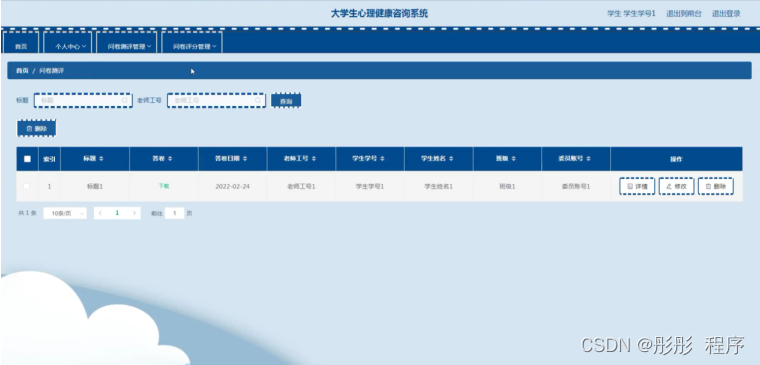This screenshot has height=365, width=760.
Task: Click the 标题1 table cell
Action: click(95, 186)
